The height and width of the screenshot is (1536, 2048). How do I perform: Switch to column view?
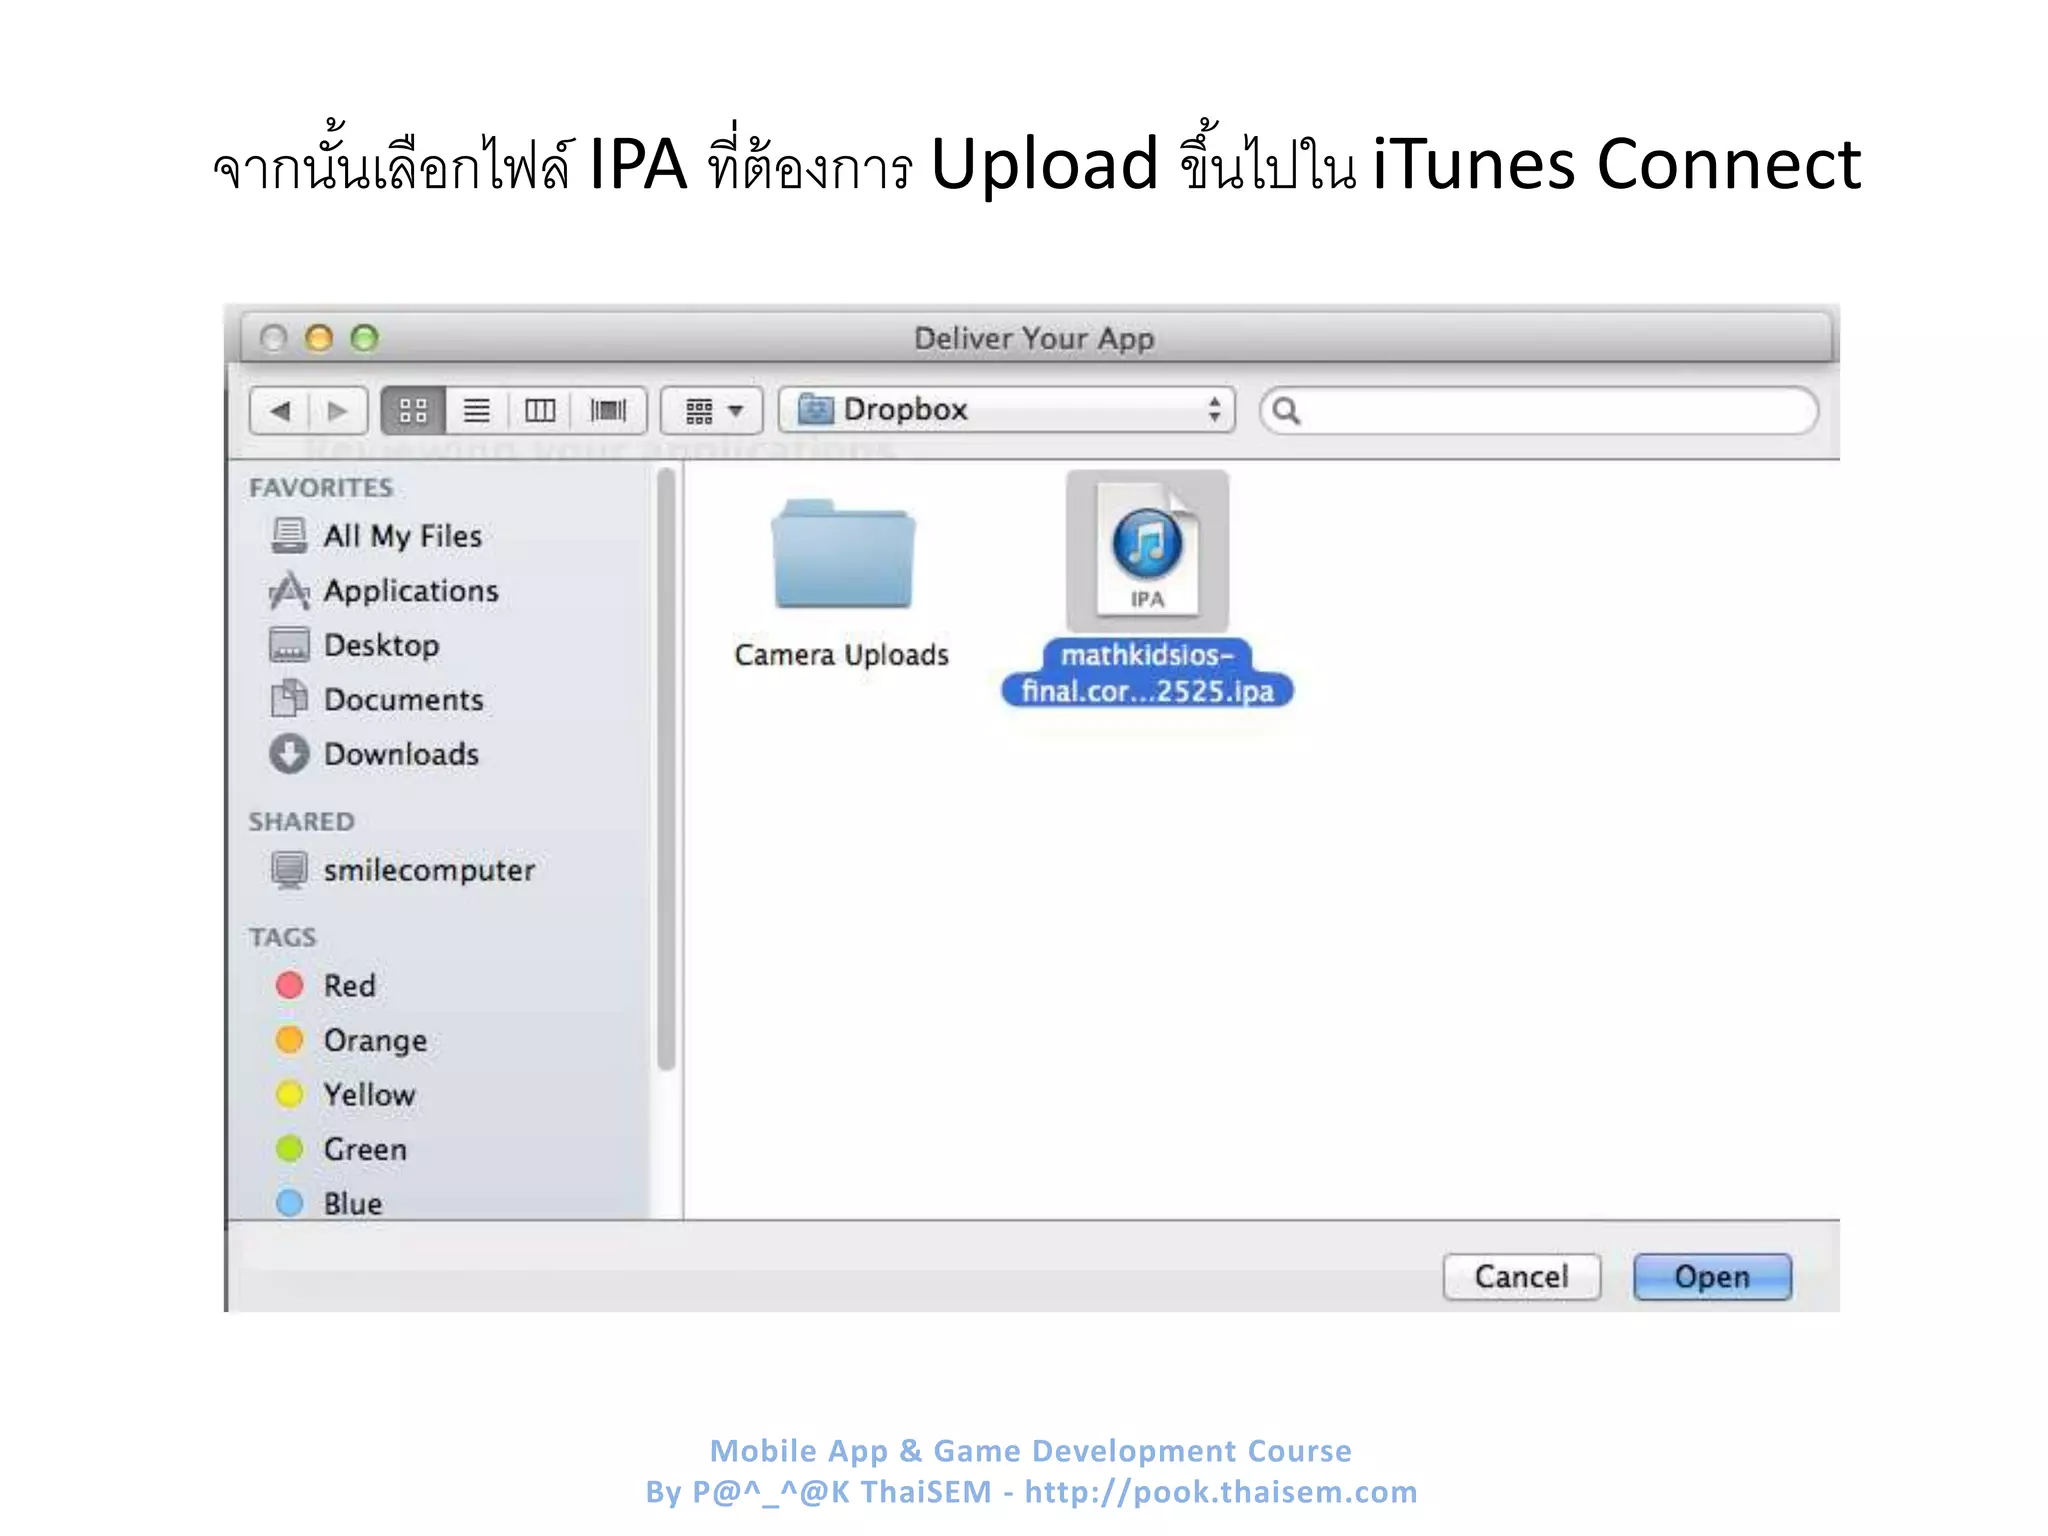click(540, 411)
